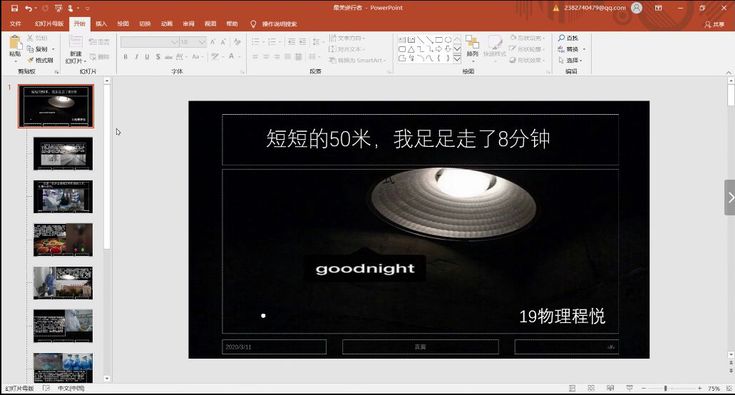Click the Undo arrow icon
Image resolution: width=735 pixels, height=395 pixels.
click(29, 8)
